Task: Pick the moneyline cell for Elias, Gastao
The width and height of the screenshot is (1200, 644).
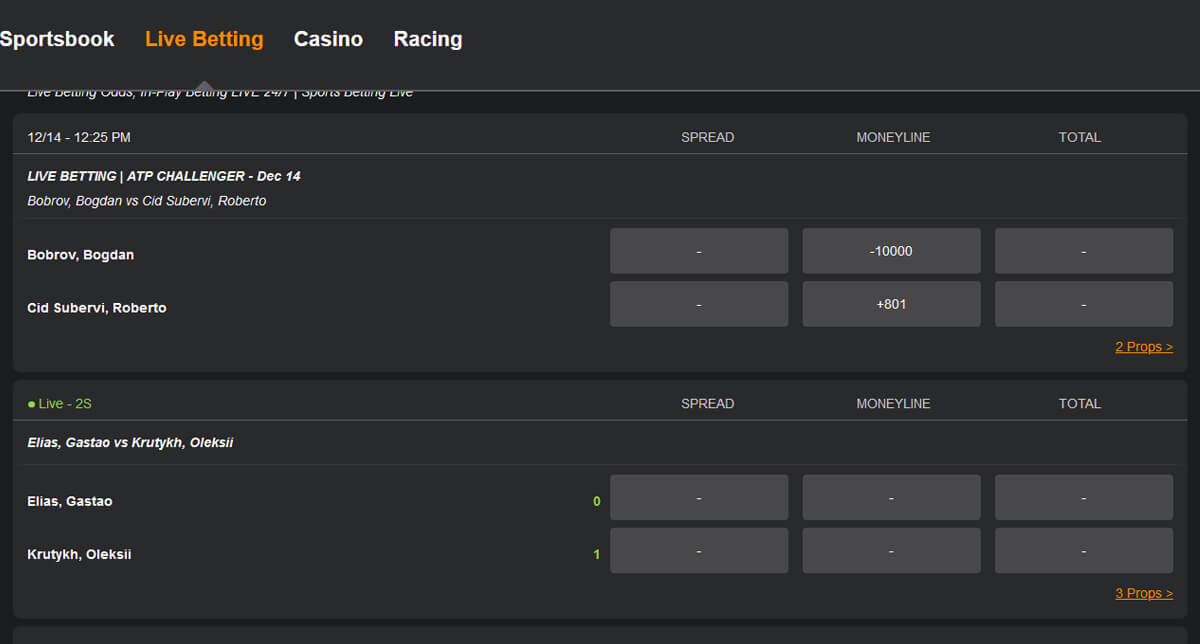Action: click(x=891, y=497)
